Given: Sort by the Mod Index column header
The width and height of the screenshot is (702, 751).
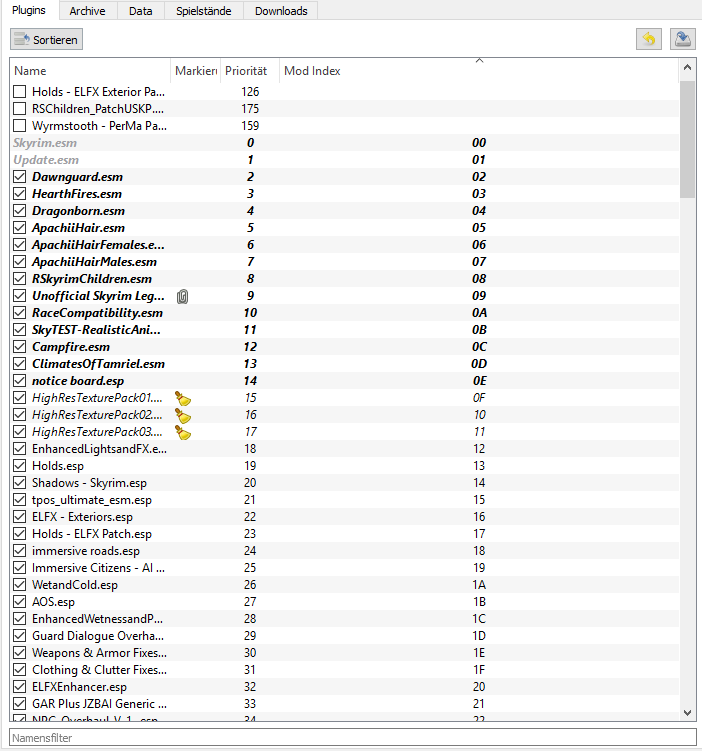Looking at the screenshot, I should tap(479, 71).
